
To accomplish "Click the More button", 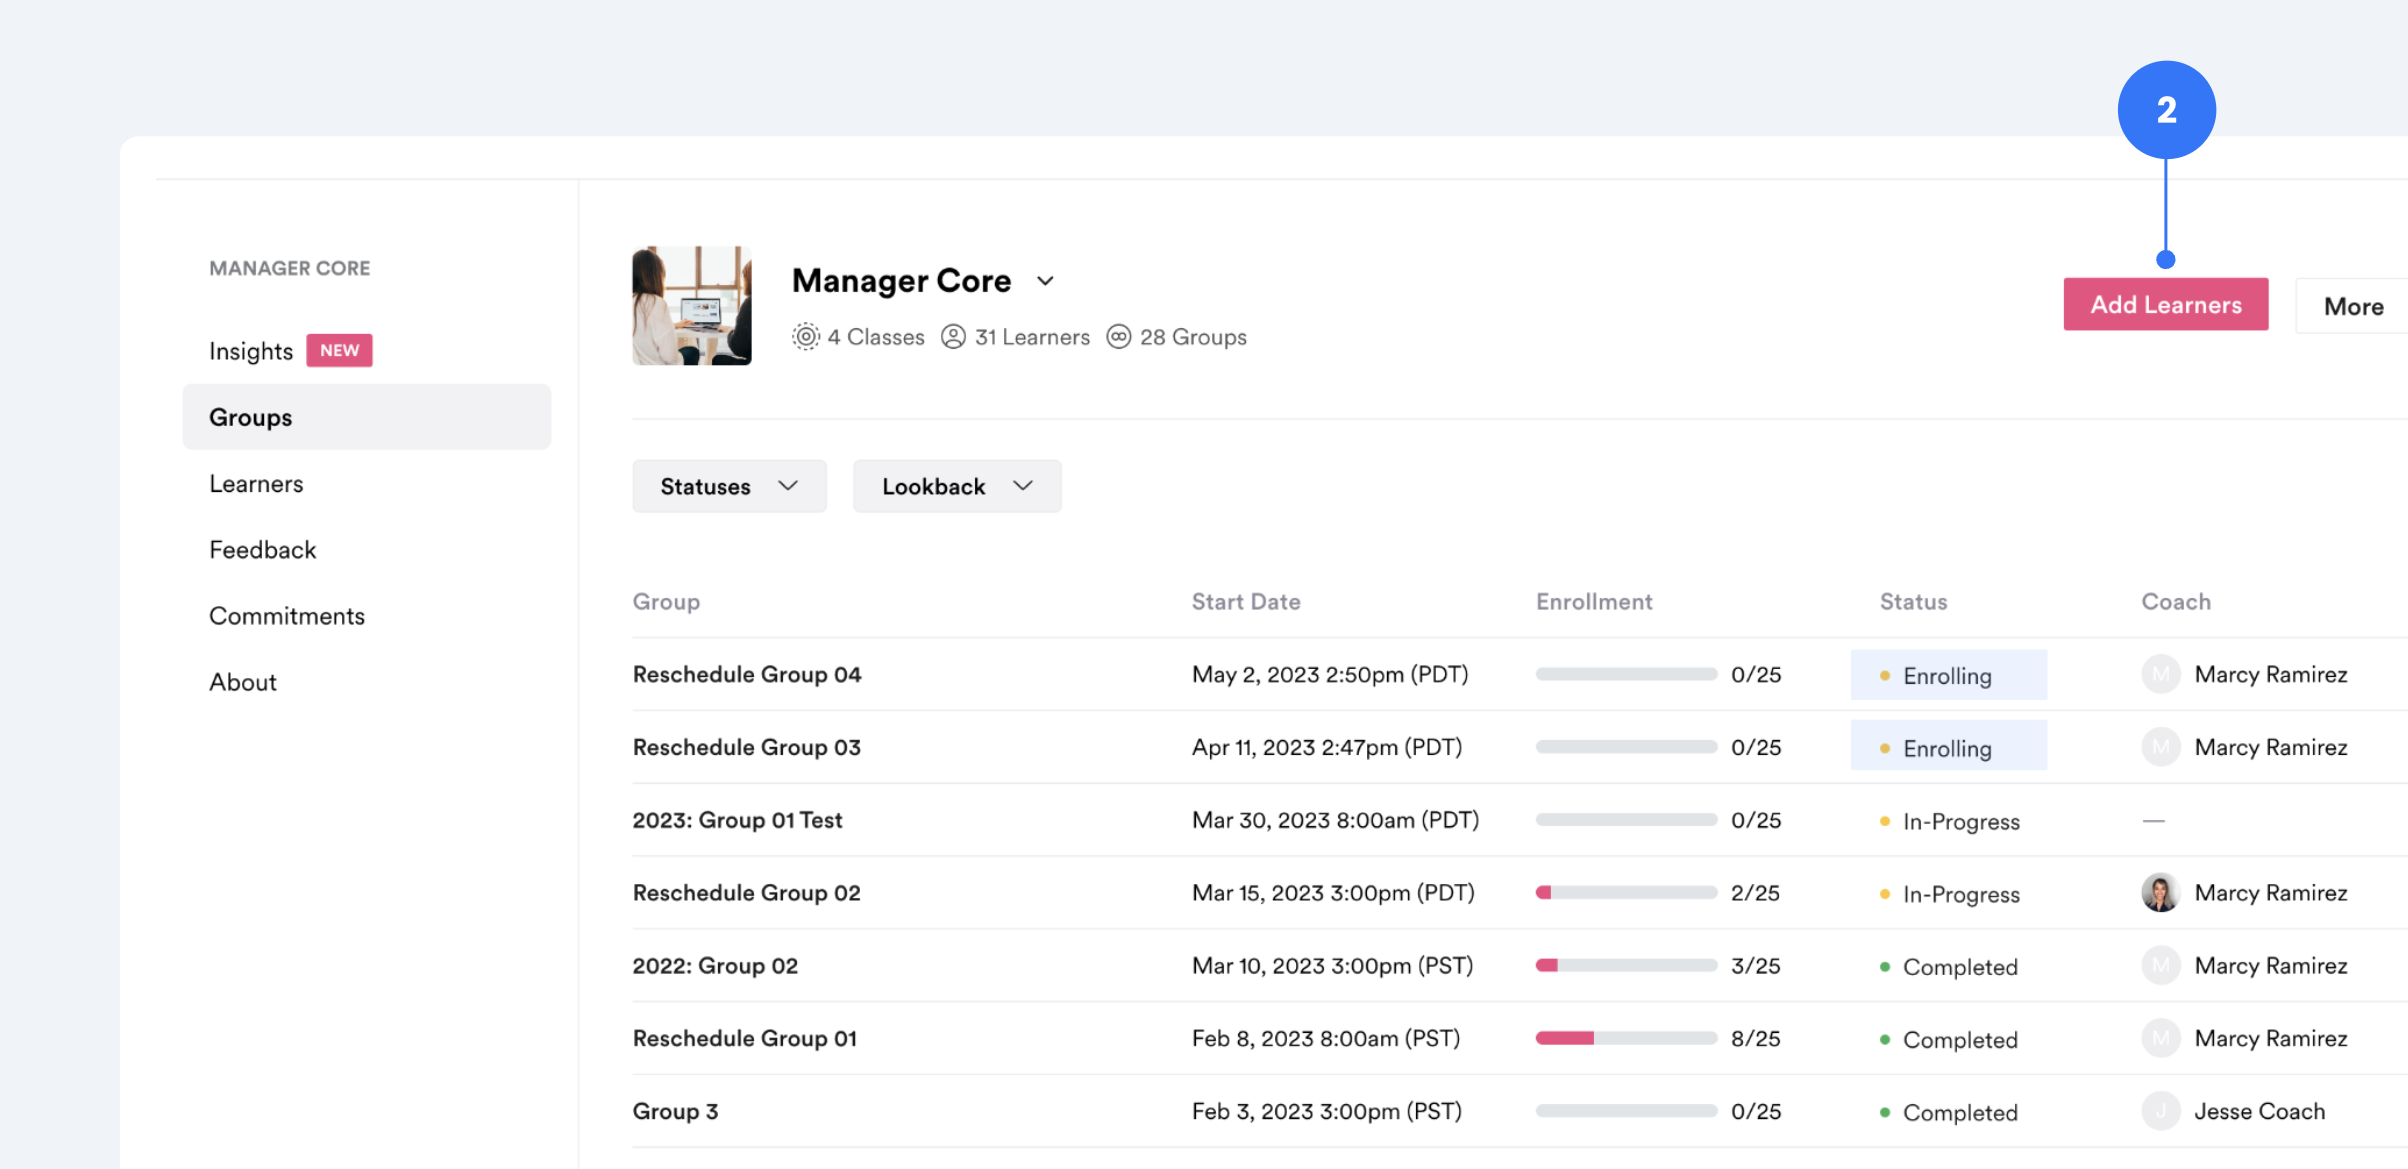I will tap(2352, 306).
